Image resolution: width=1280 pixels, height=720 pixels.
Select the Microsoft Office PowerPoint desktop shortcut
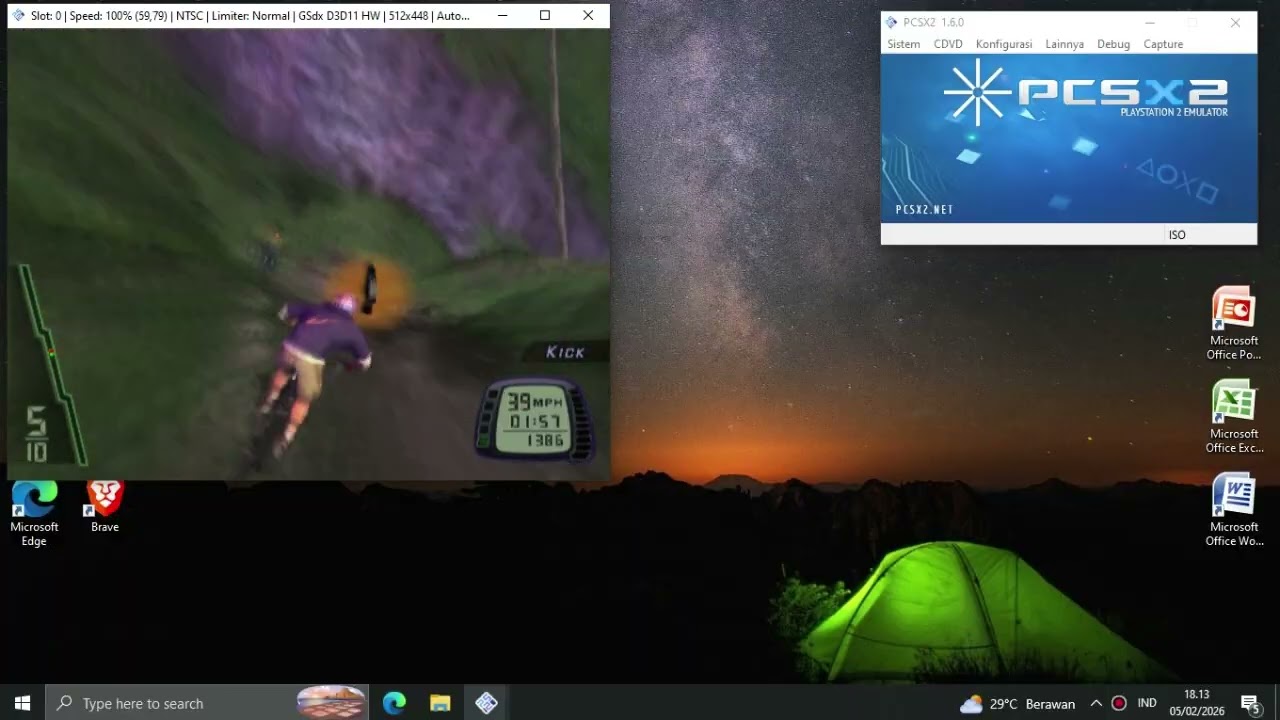click(x=1234, y=324)
